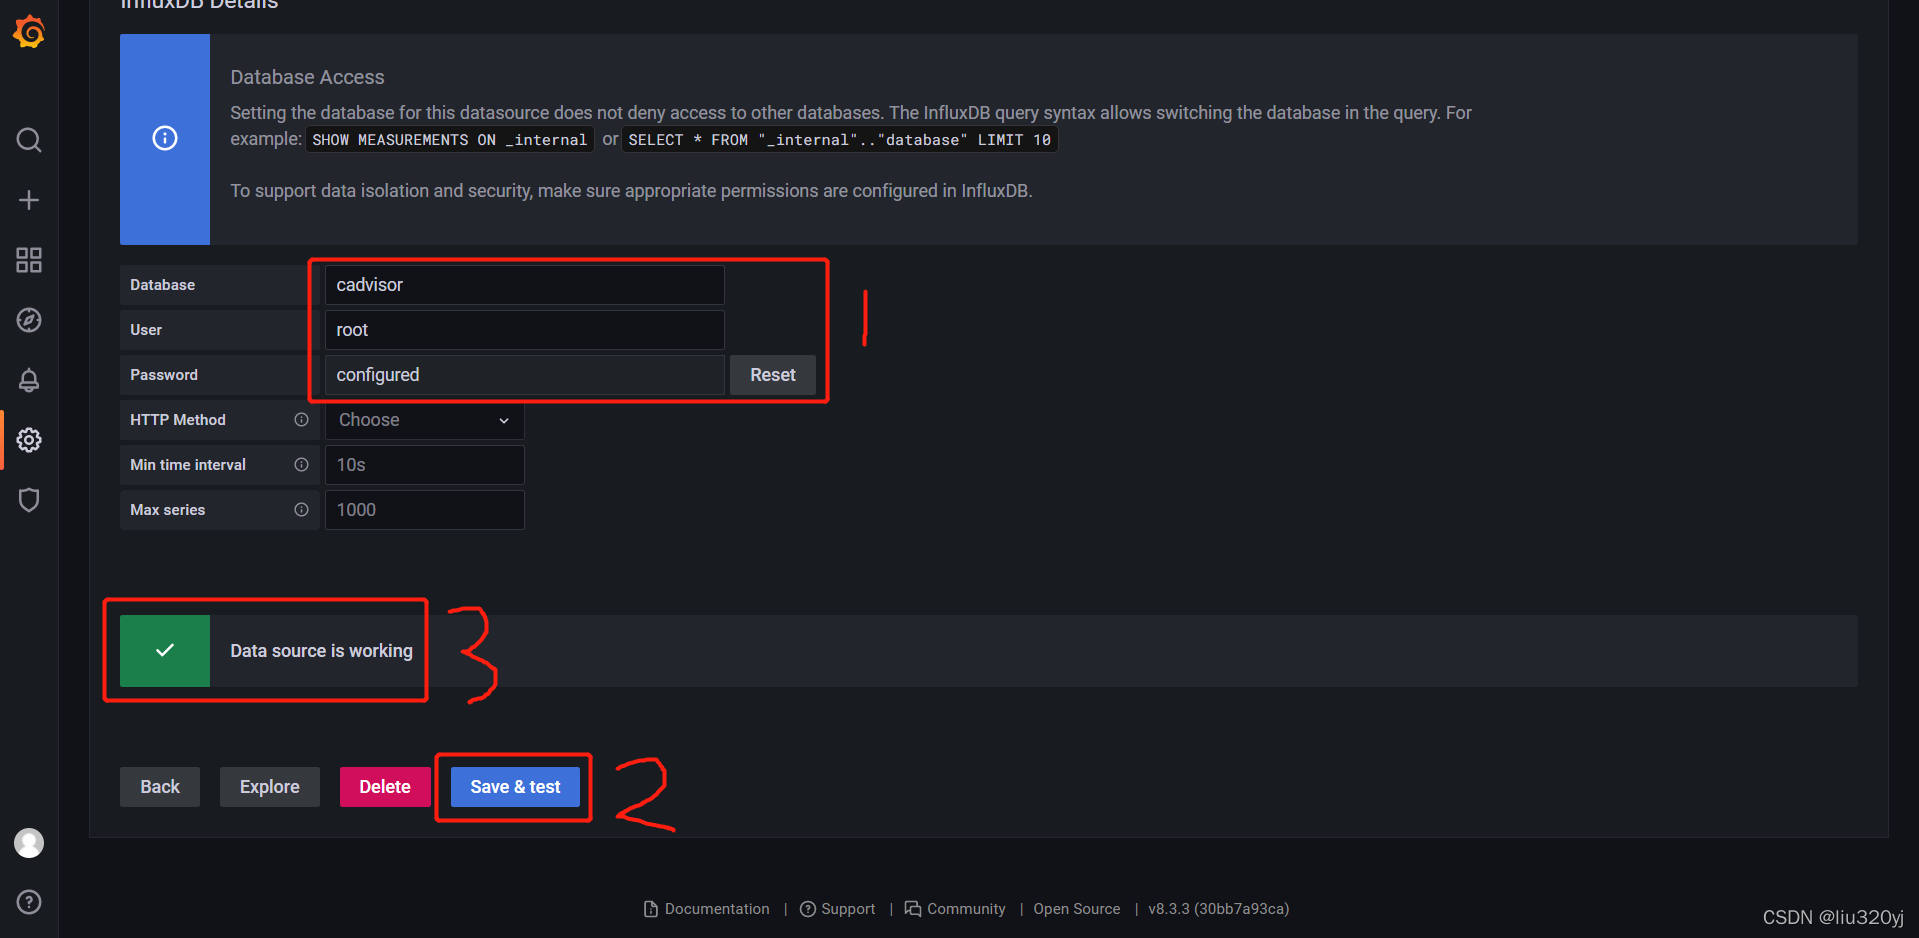
Task: Click the 'User' field label
Action: point(146,330)
